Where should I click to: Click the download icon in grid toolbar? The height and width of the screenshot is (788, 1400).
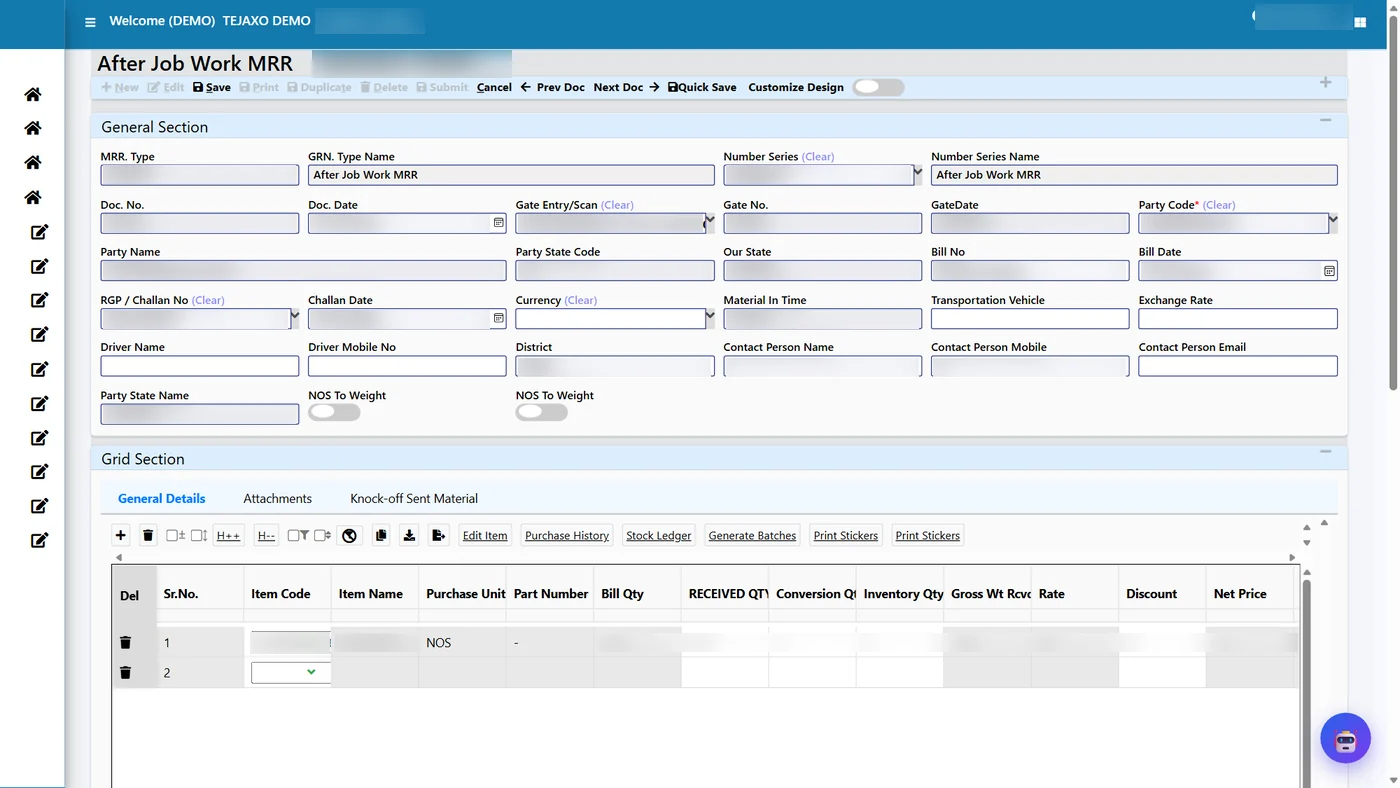(x=409, y=535)
